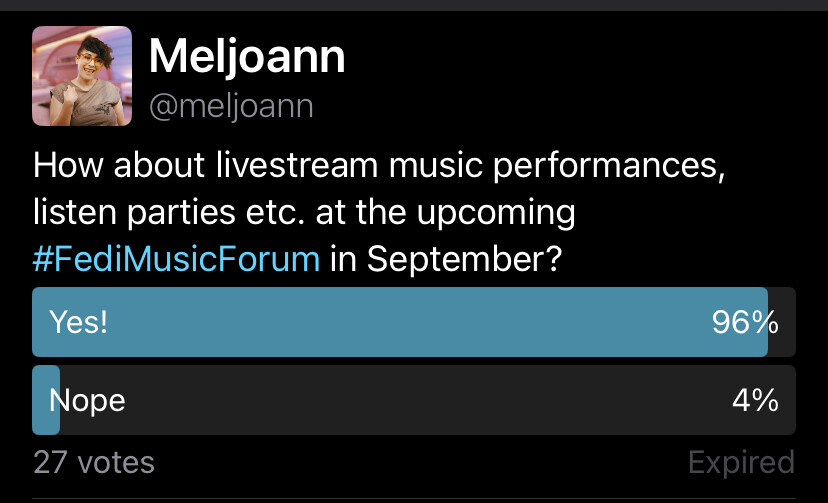Open the #FediMusicForum hashtag
Screen dimensions: 828x503
176,259
